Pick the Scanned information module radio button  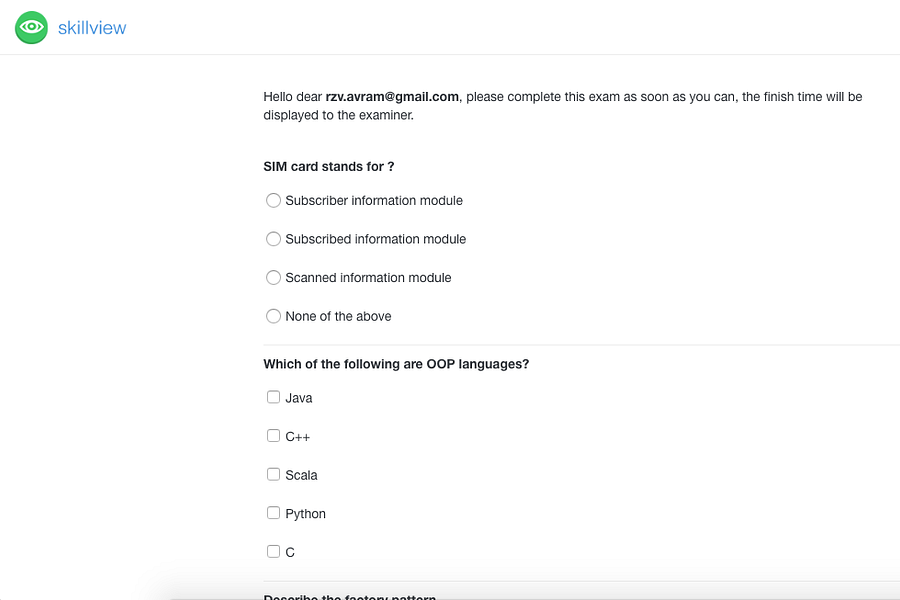tap(273, 277)
